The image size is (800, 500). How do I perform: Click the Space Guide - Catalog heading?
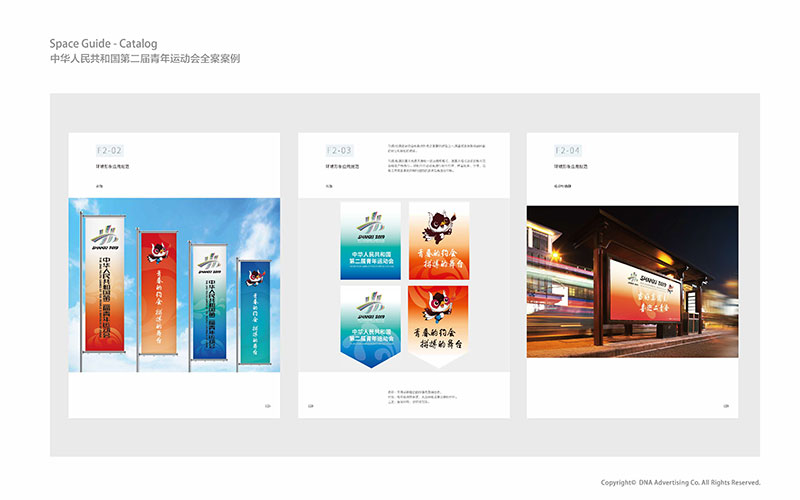[103, 44]
